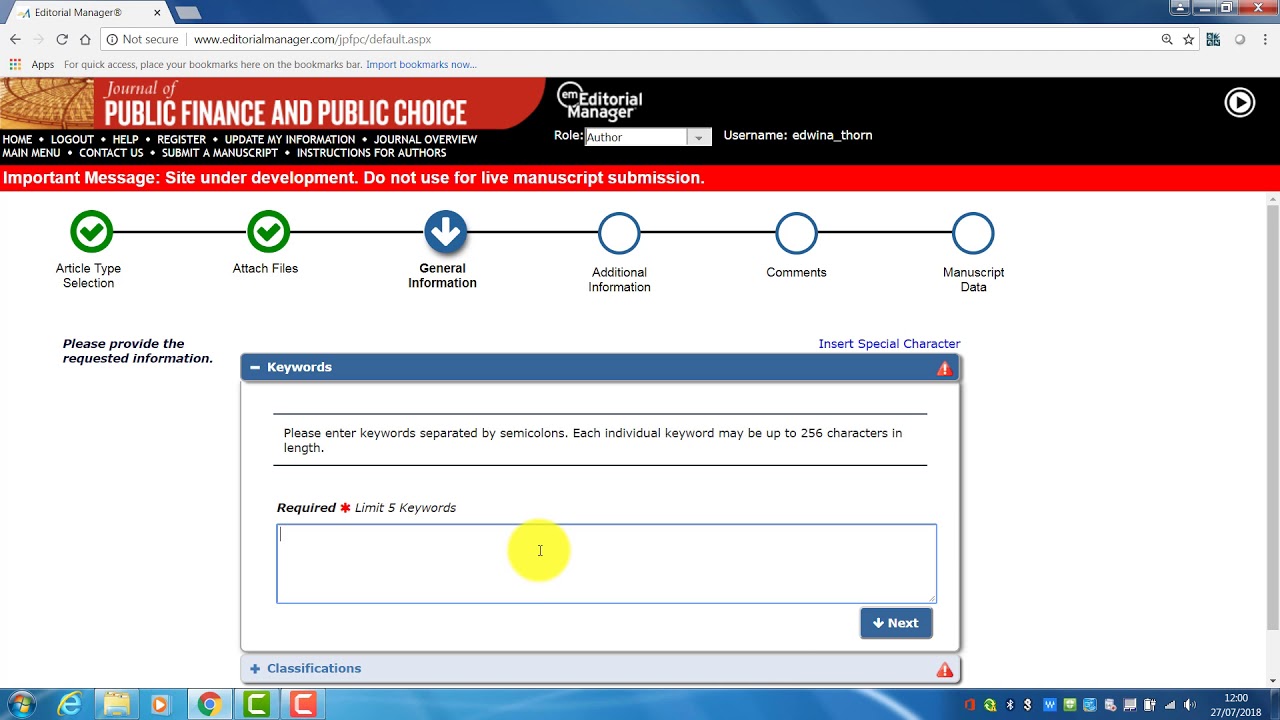Image resolution: width=1280 pixels, height=720 pixels.
Task: Click the play arrow icon in page header
Action: tap(1239, 103)
